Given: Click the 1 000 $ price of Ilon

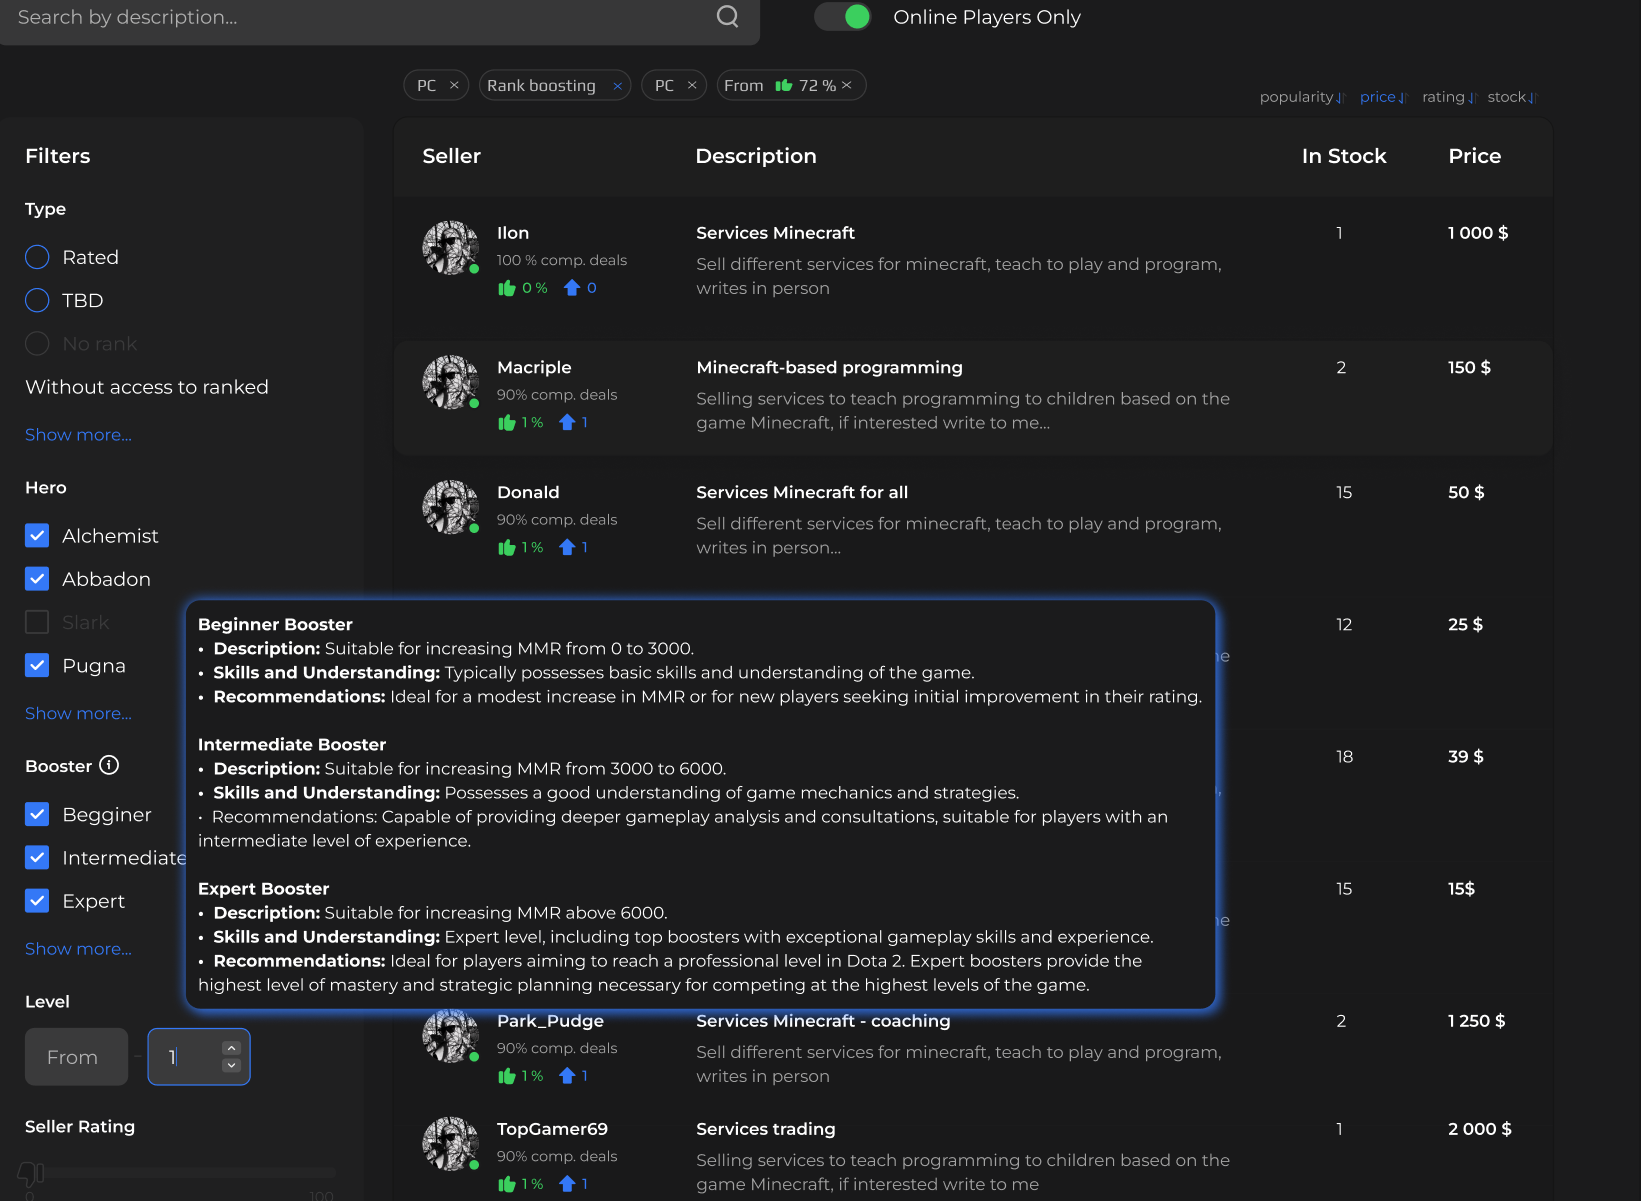Looking at the screenshot, I should pos(1478,233).
